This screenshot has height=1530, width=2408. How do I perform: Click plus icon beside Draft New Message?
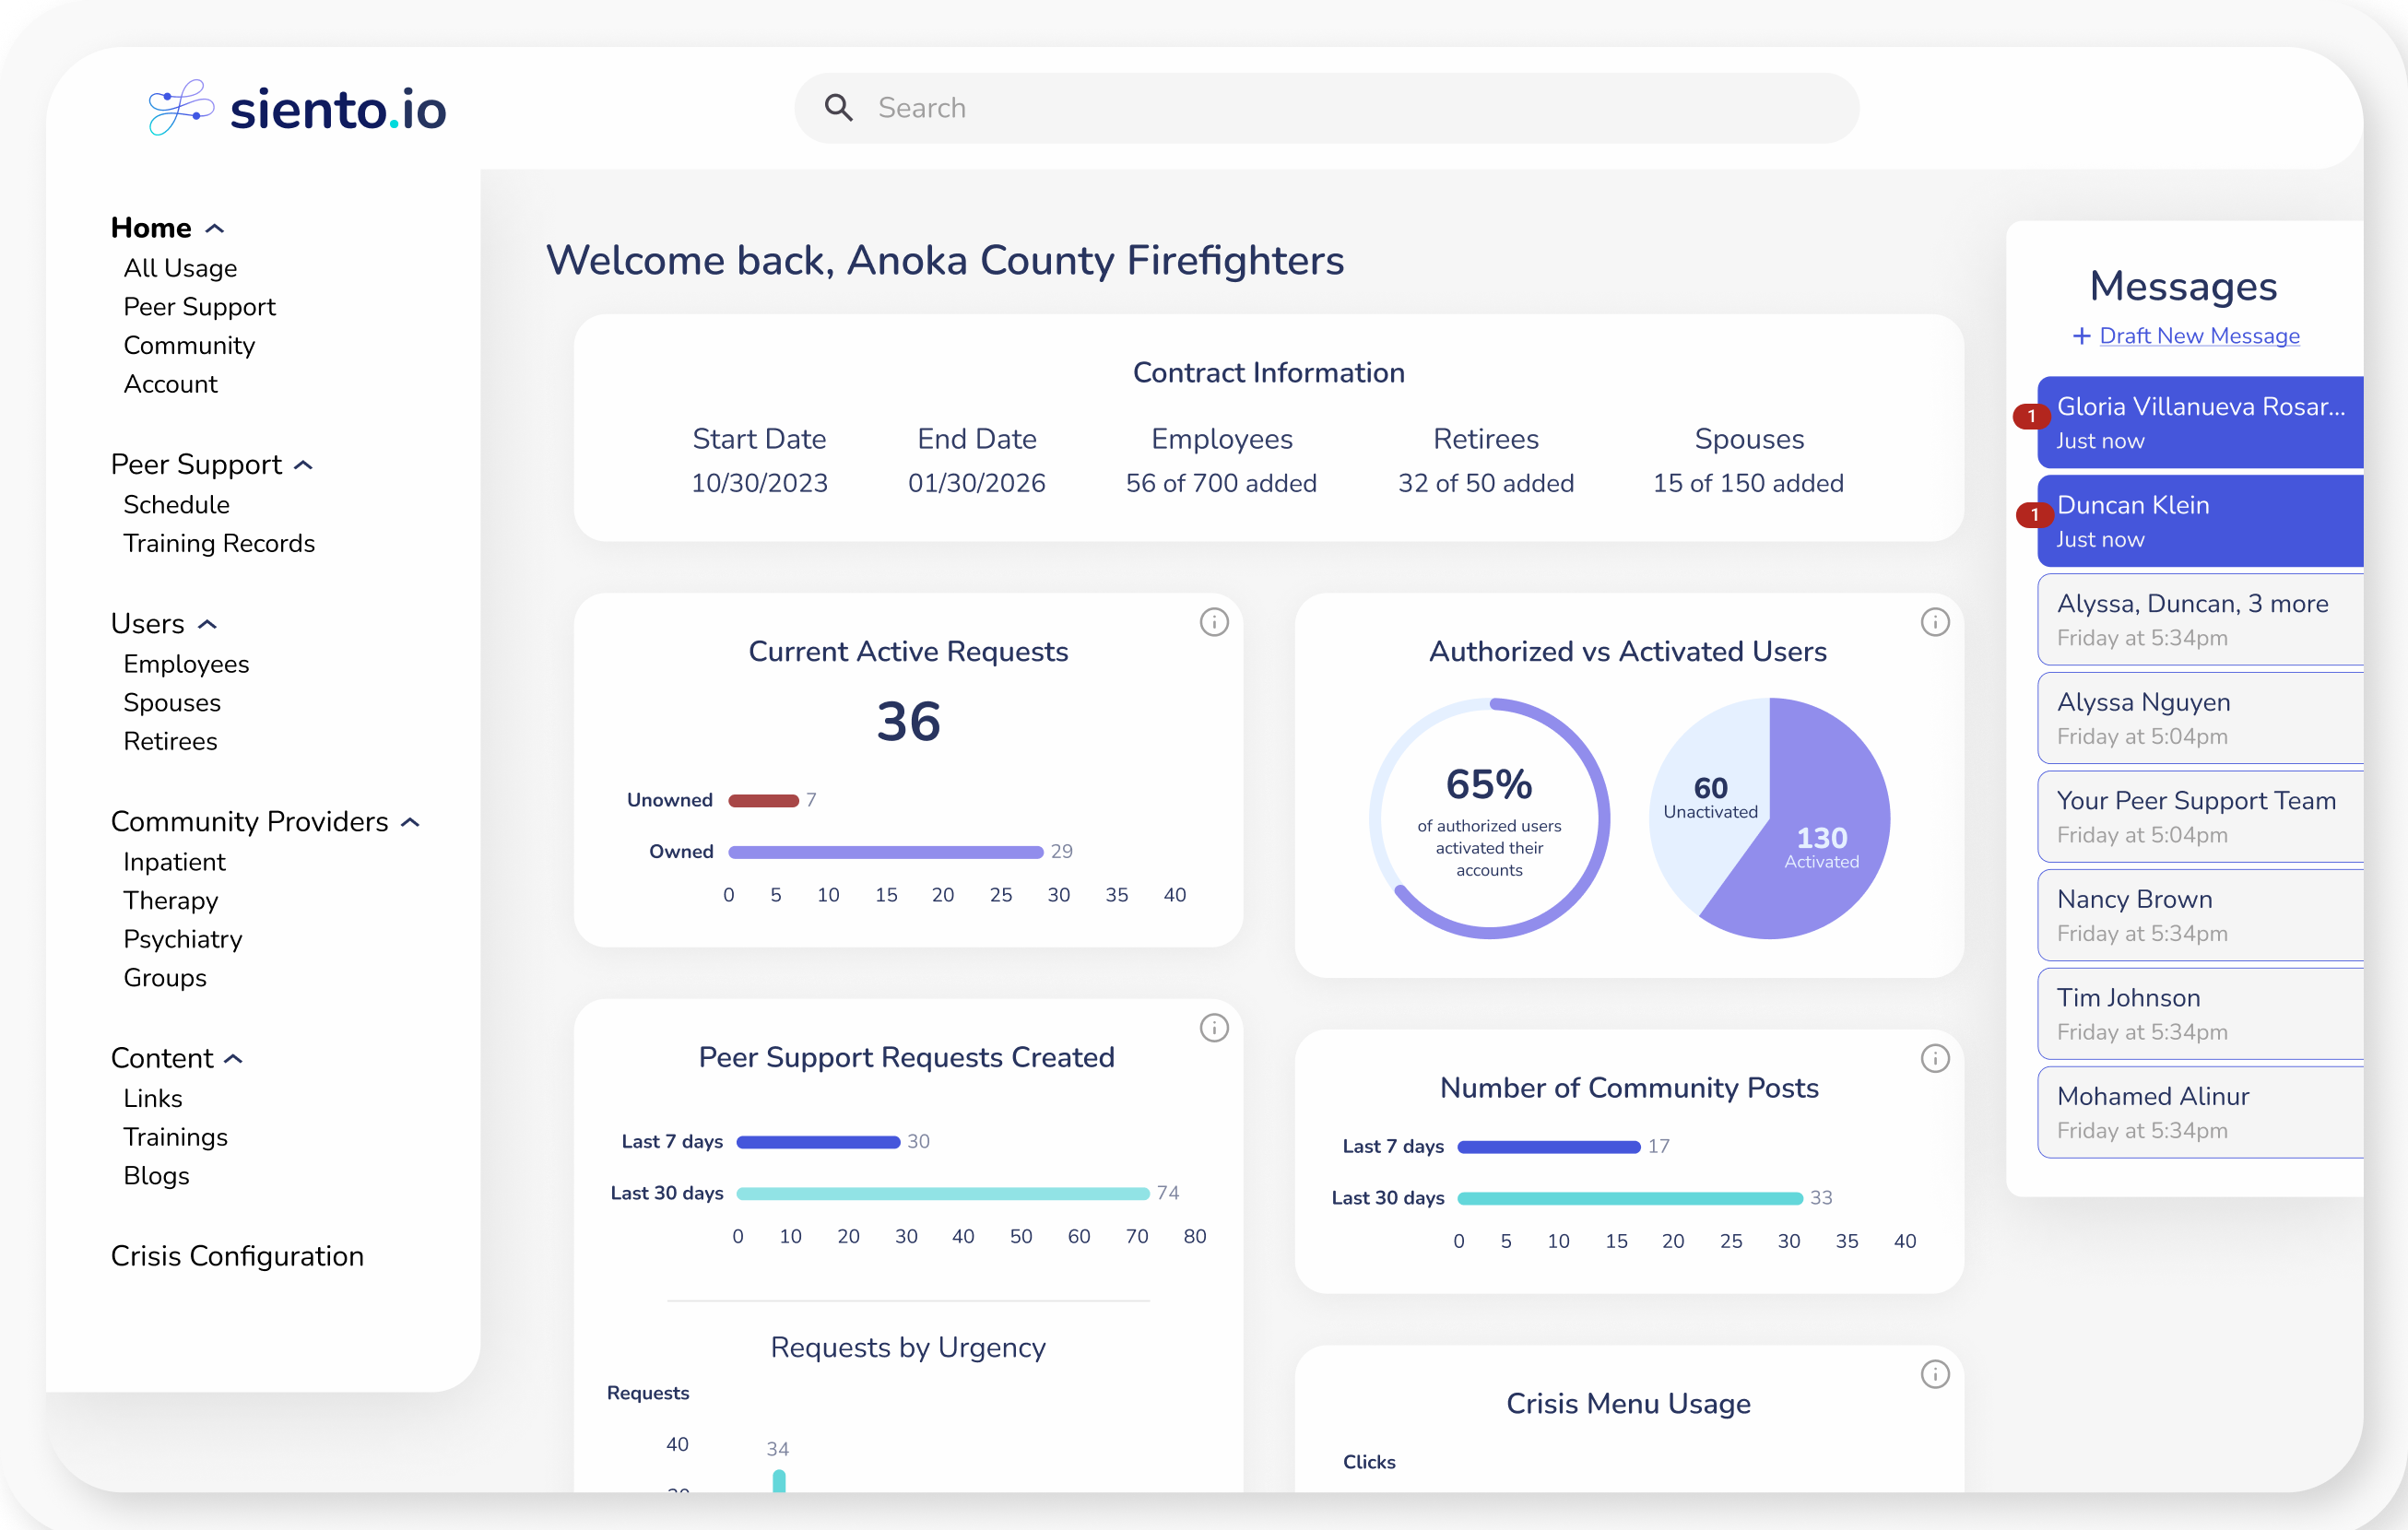(2081, 336)
